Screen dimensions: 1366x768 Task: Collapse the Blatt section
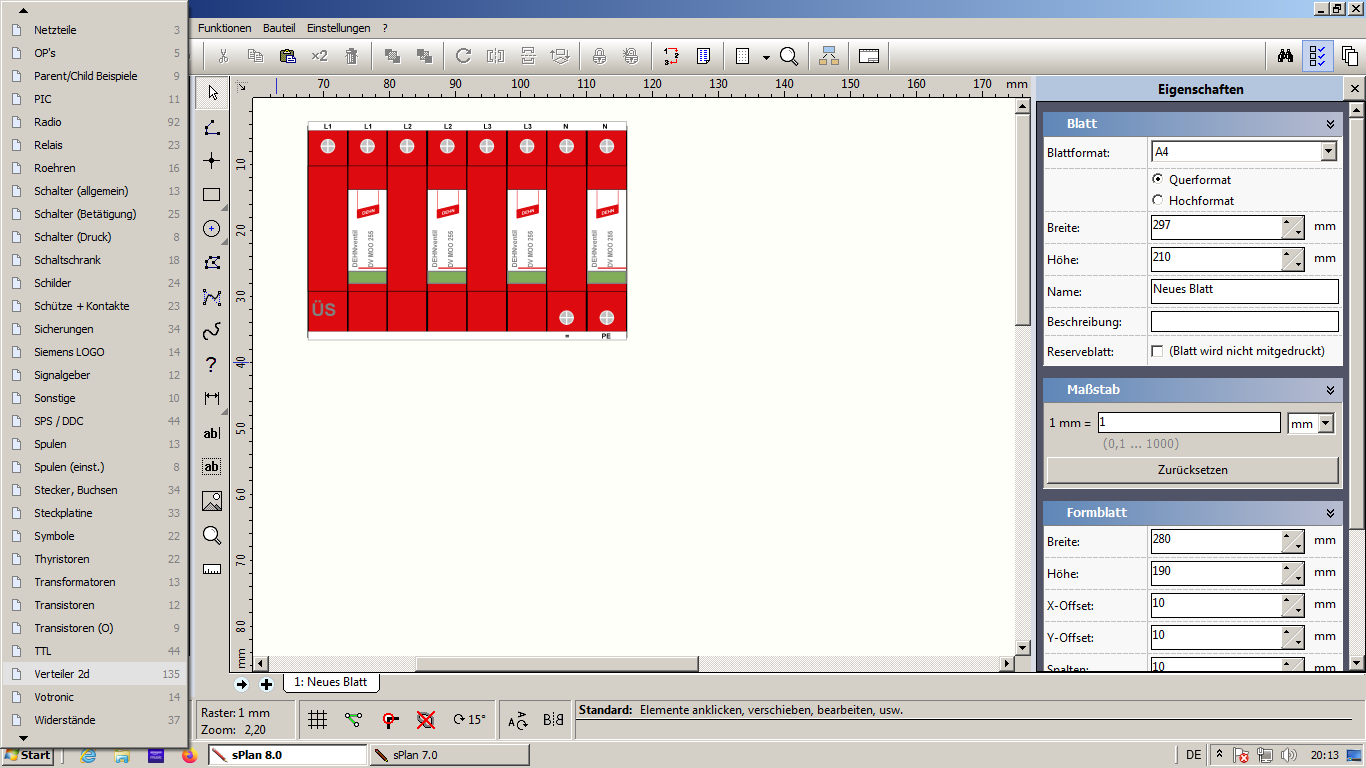point(1330,124)
